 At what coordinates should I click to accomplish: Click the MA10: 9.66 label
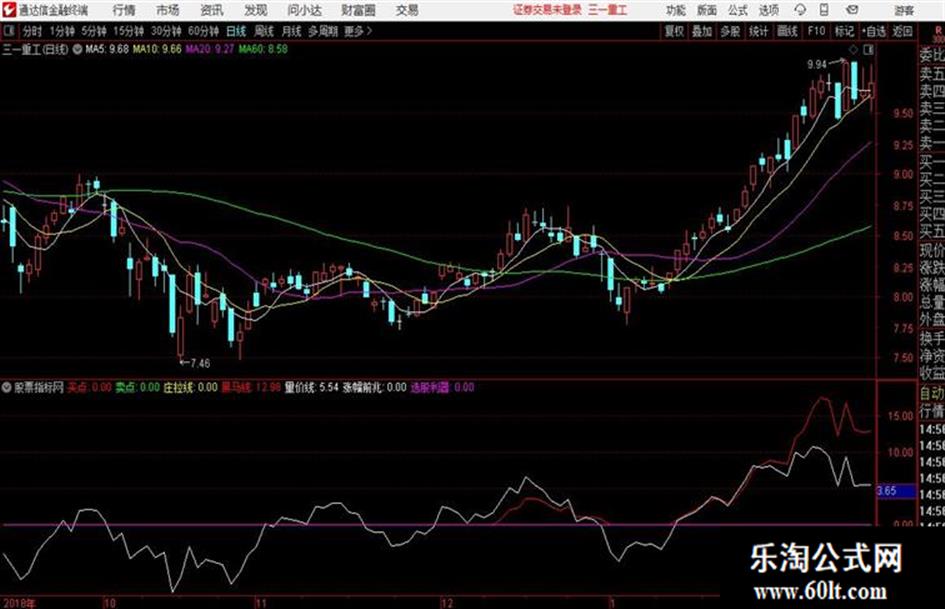(157, 49)
